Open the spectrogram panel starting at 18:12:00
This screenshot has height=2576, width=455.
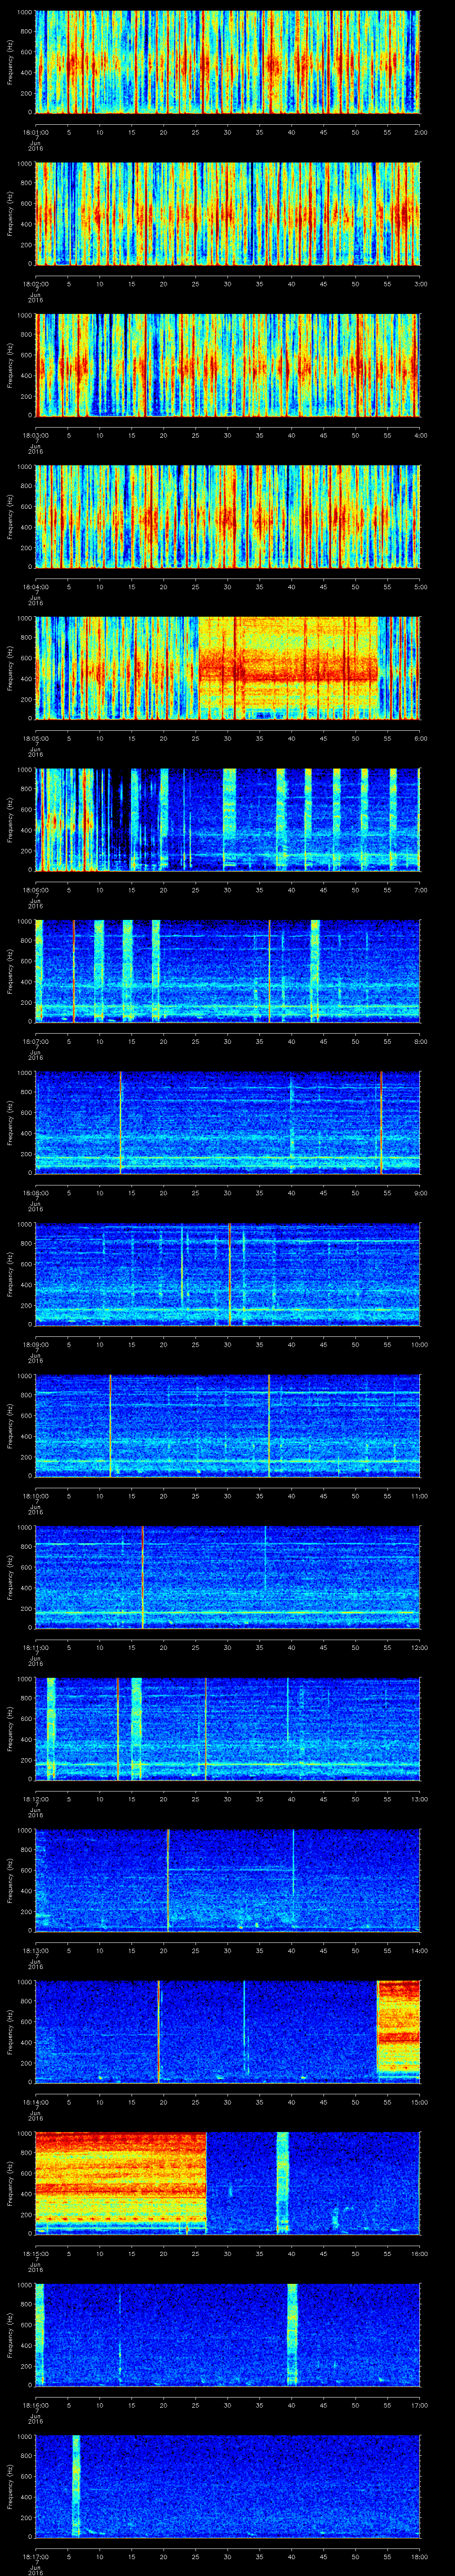[227, 1728]
